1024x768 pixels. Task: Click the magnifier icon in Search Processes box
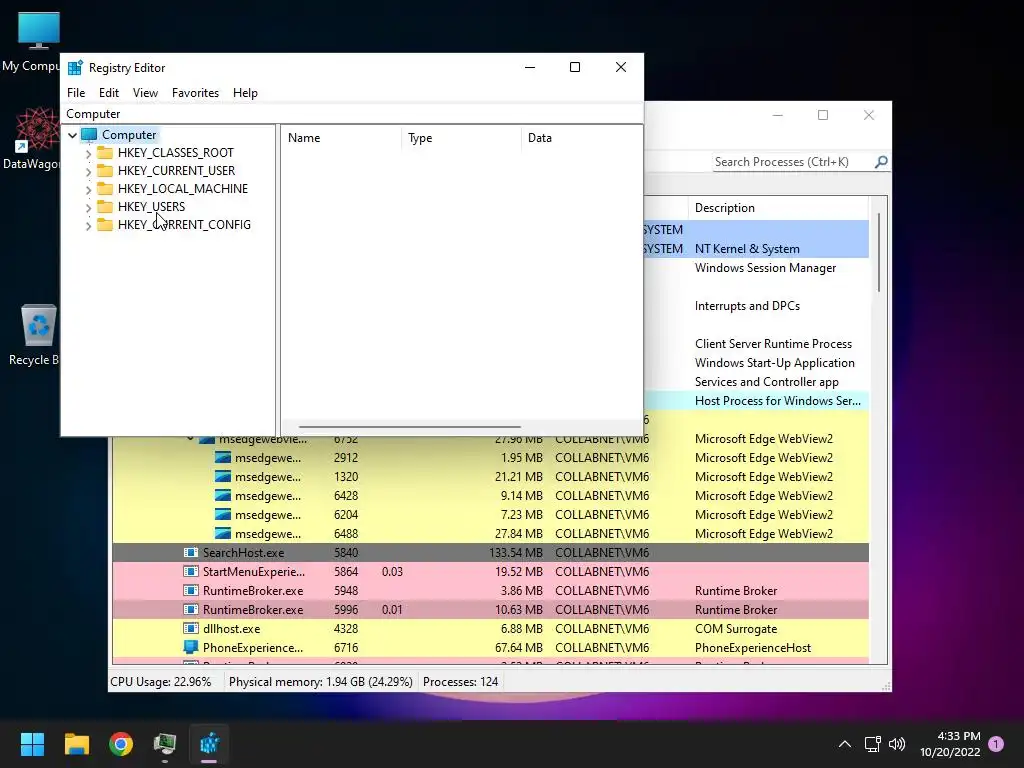coord(881,161)
